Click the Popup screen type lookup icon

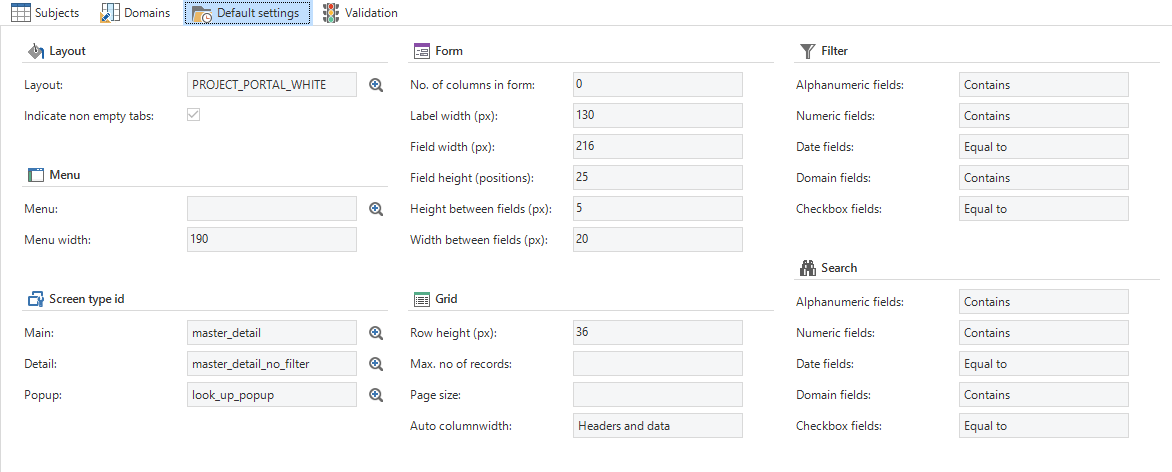click(x=376, y=395)
